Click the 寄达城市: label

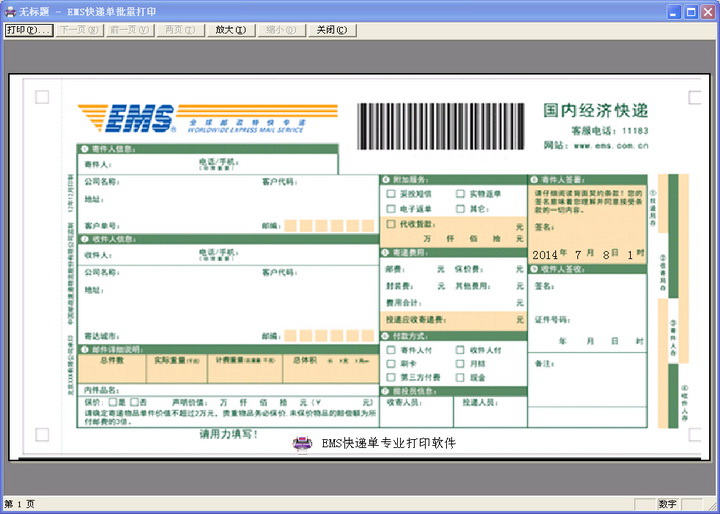(x=102, y=336)
